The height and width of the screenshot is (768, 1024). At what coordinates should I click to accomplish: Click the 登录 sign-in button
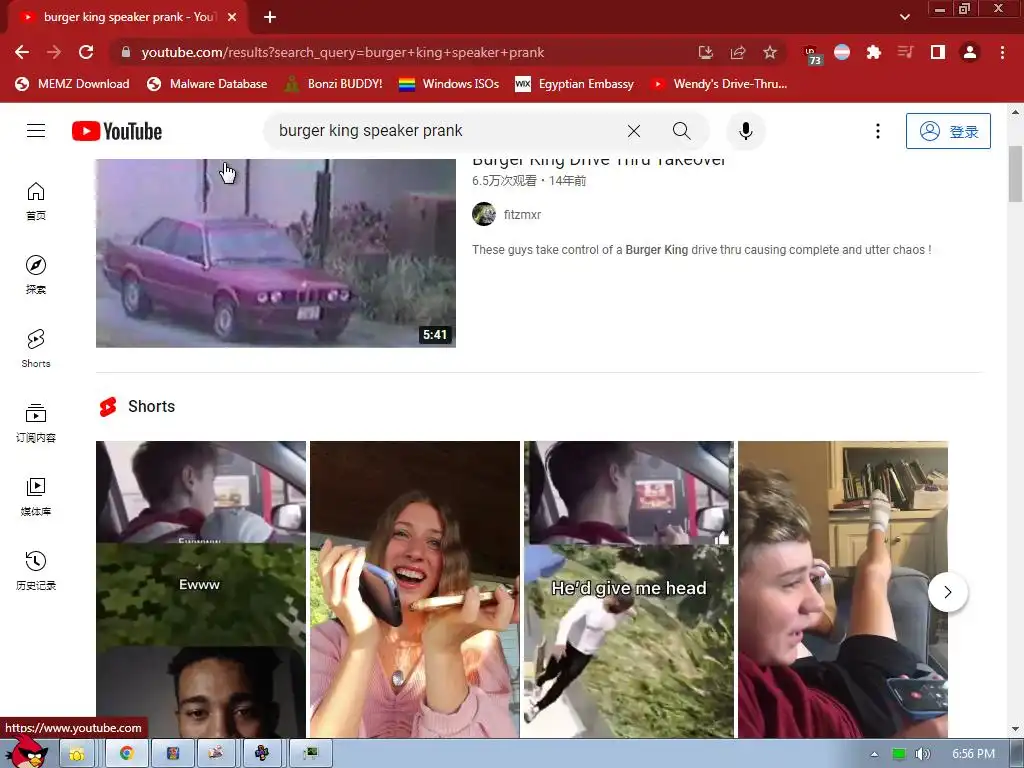pos(948,131)
